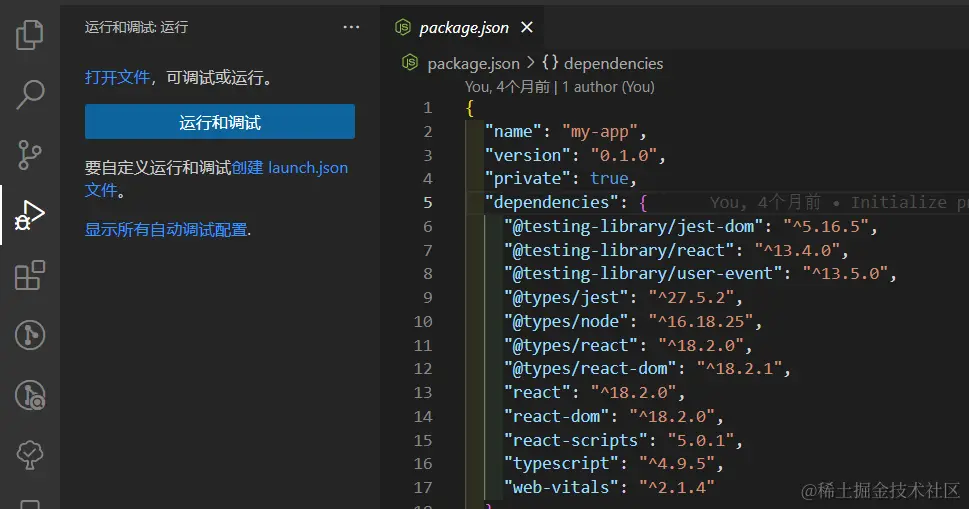969x509 pixels.
Task: Open the Search magnifier in activity bar
Action: click(x=30, y=94)
